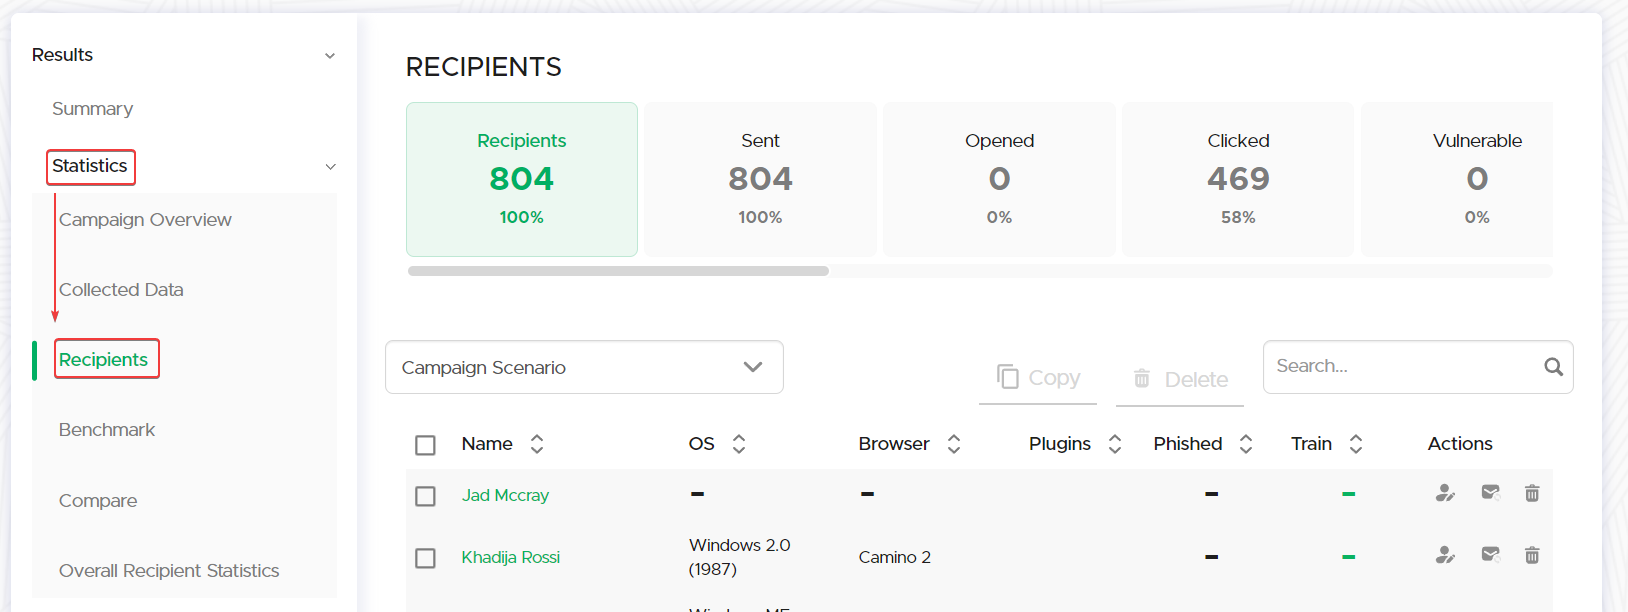Collapse the Statistics submenu chevron

(330, 167)
